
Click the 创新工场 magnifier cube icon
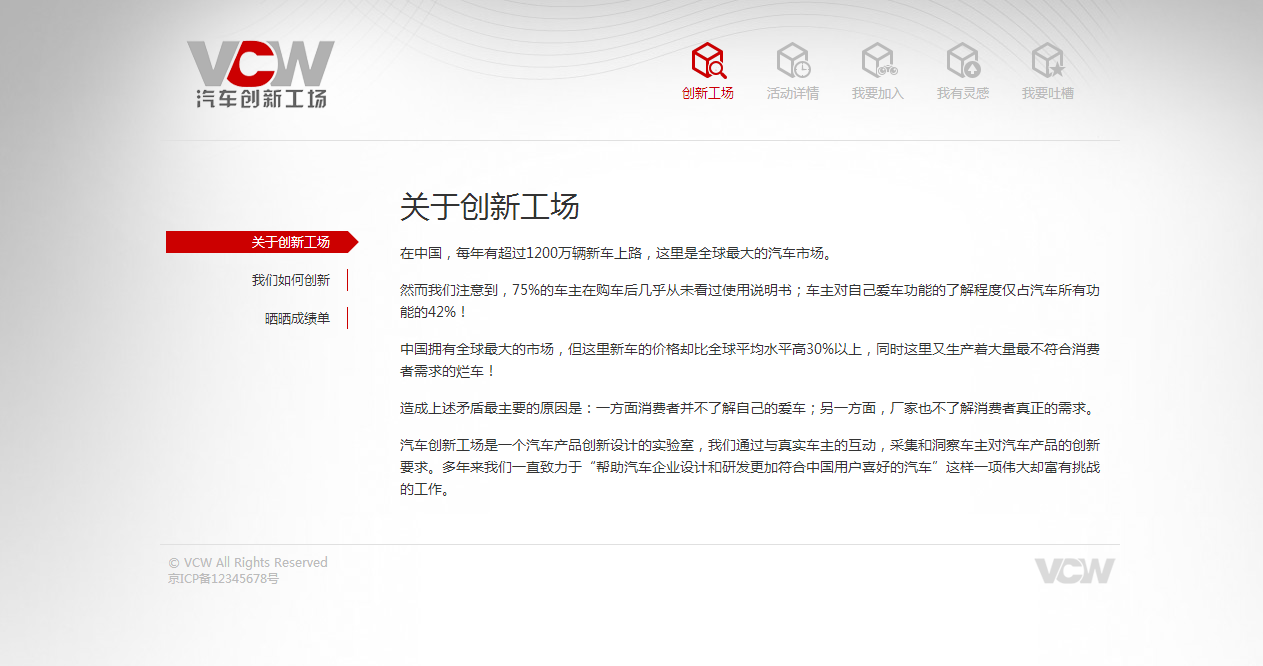710,58
